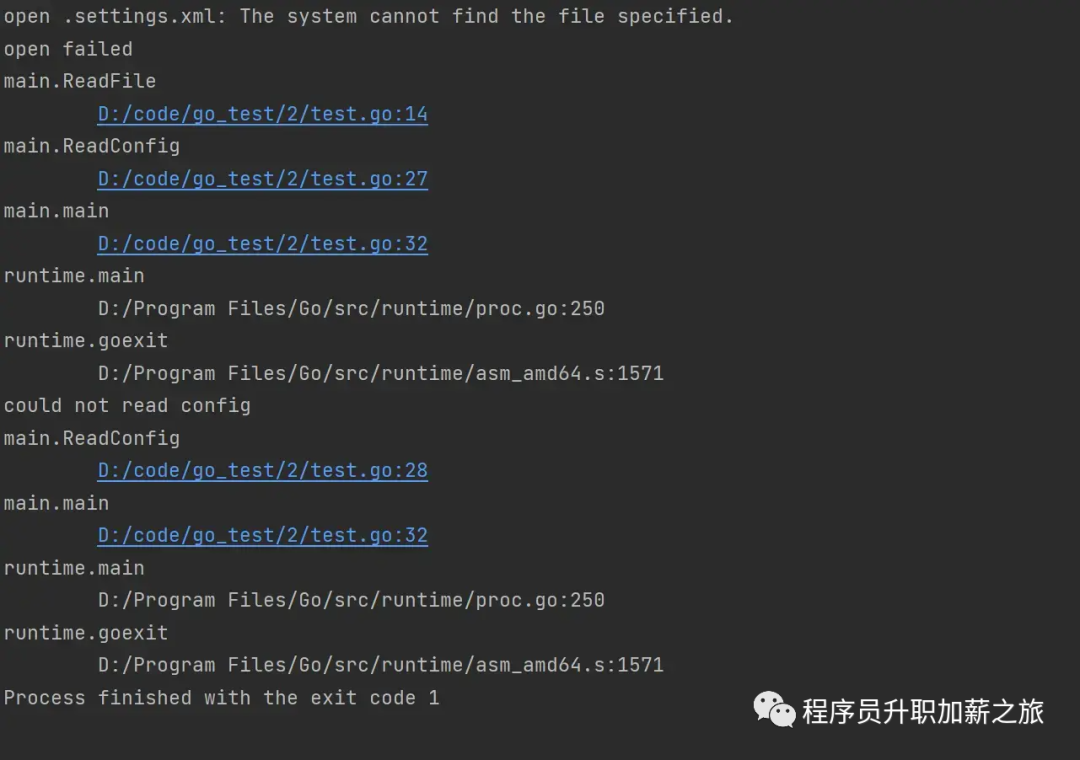Open test.go:32 link under the open failed trace

(262, 244)
